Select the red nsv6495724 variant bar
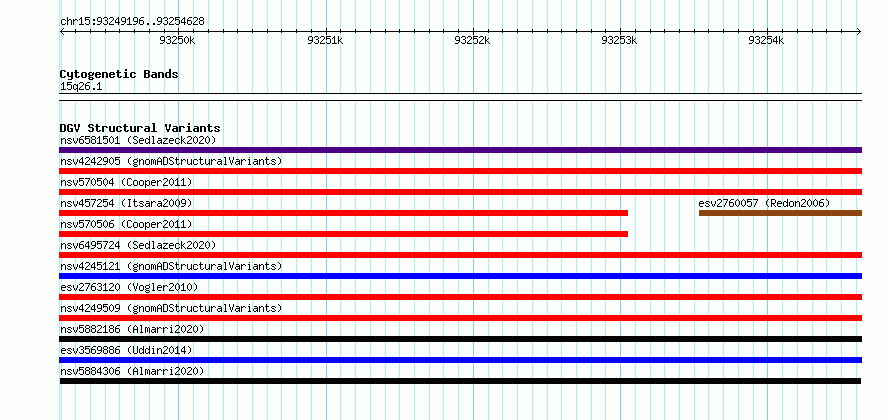Screen dimensions: 890x420 pyautogui.click(x=460, y=255)
